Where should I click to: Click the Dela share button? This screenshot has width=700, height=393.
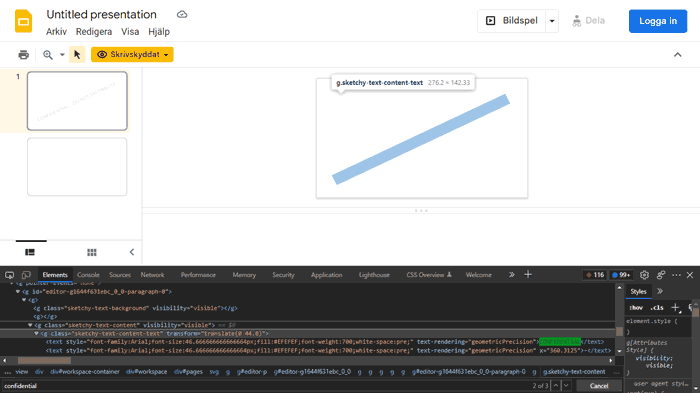pyautogui.click(x=588, y=21)
